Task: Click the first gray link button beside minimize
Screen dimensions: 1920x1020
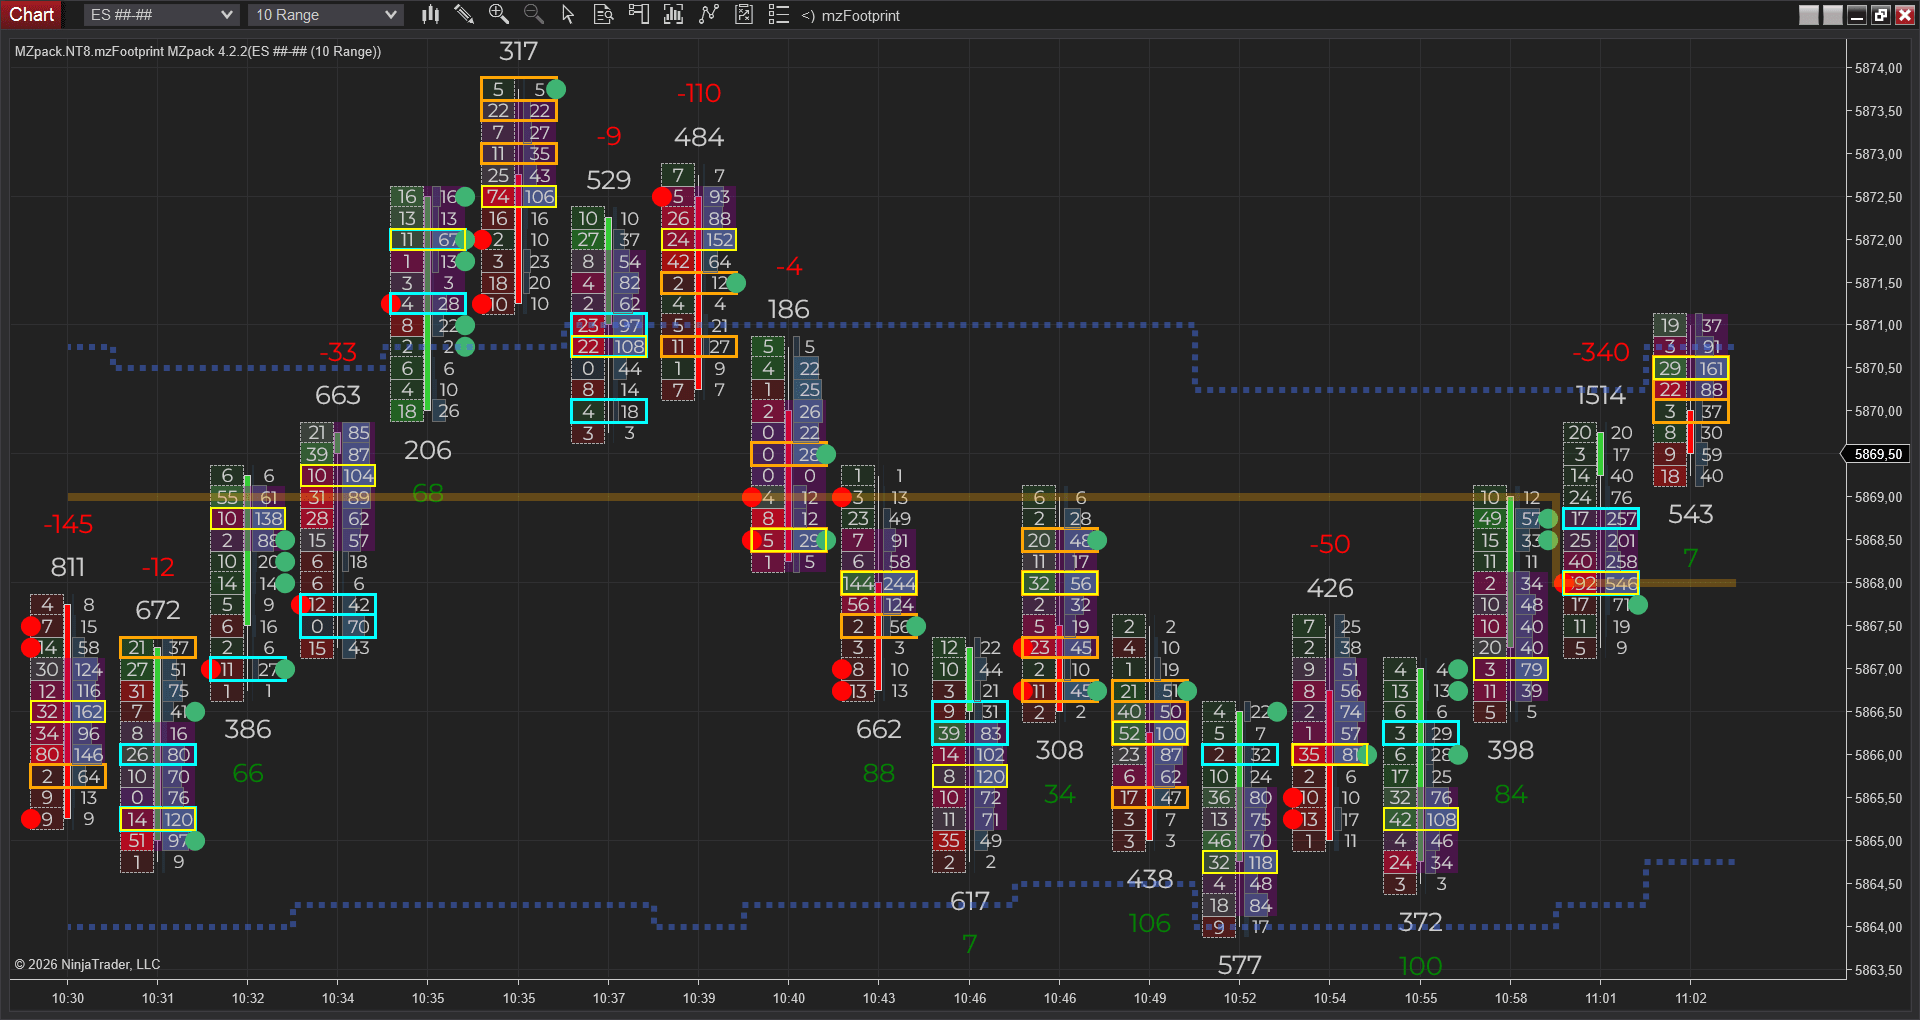Action: coord(1808,15)
